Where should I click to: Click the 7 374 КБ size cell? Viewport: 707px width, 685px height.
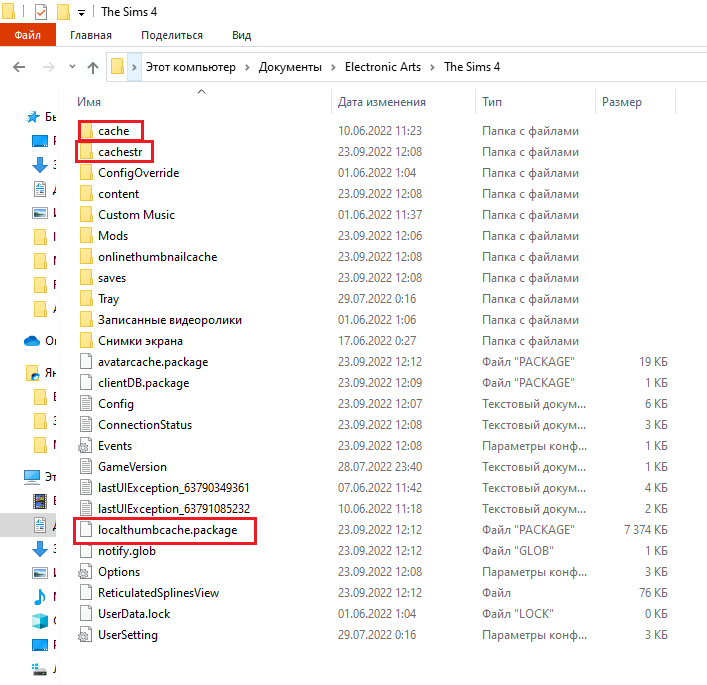646,530
